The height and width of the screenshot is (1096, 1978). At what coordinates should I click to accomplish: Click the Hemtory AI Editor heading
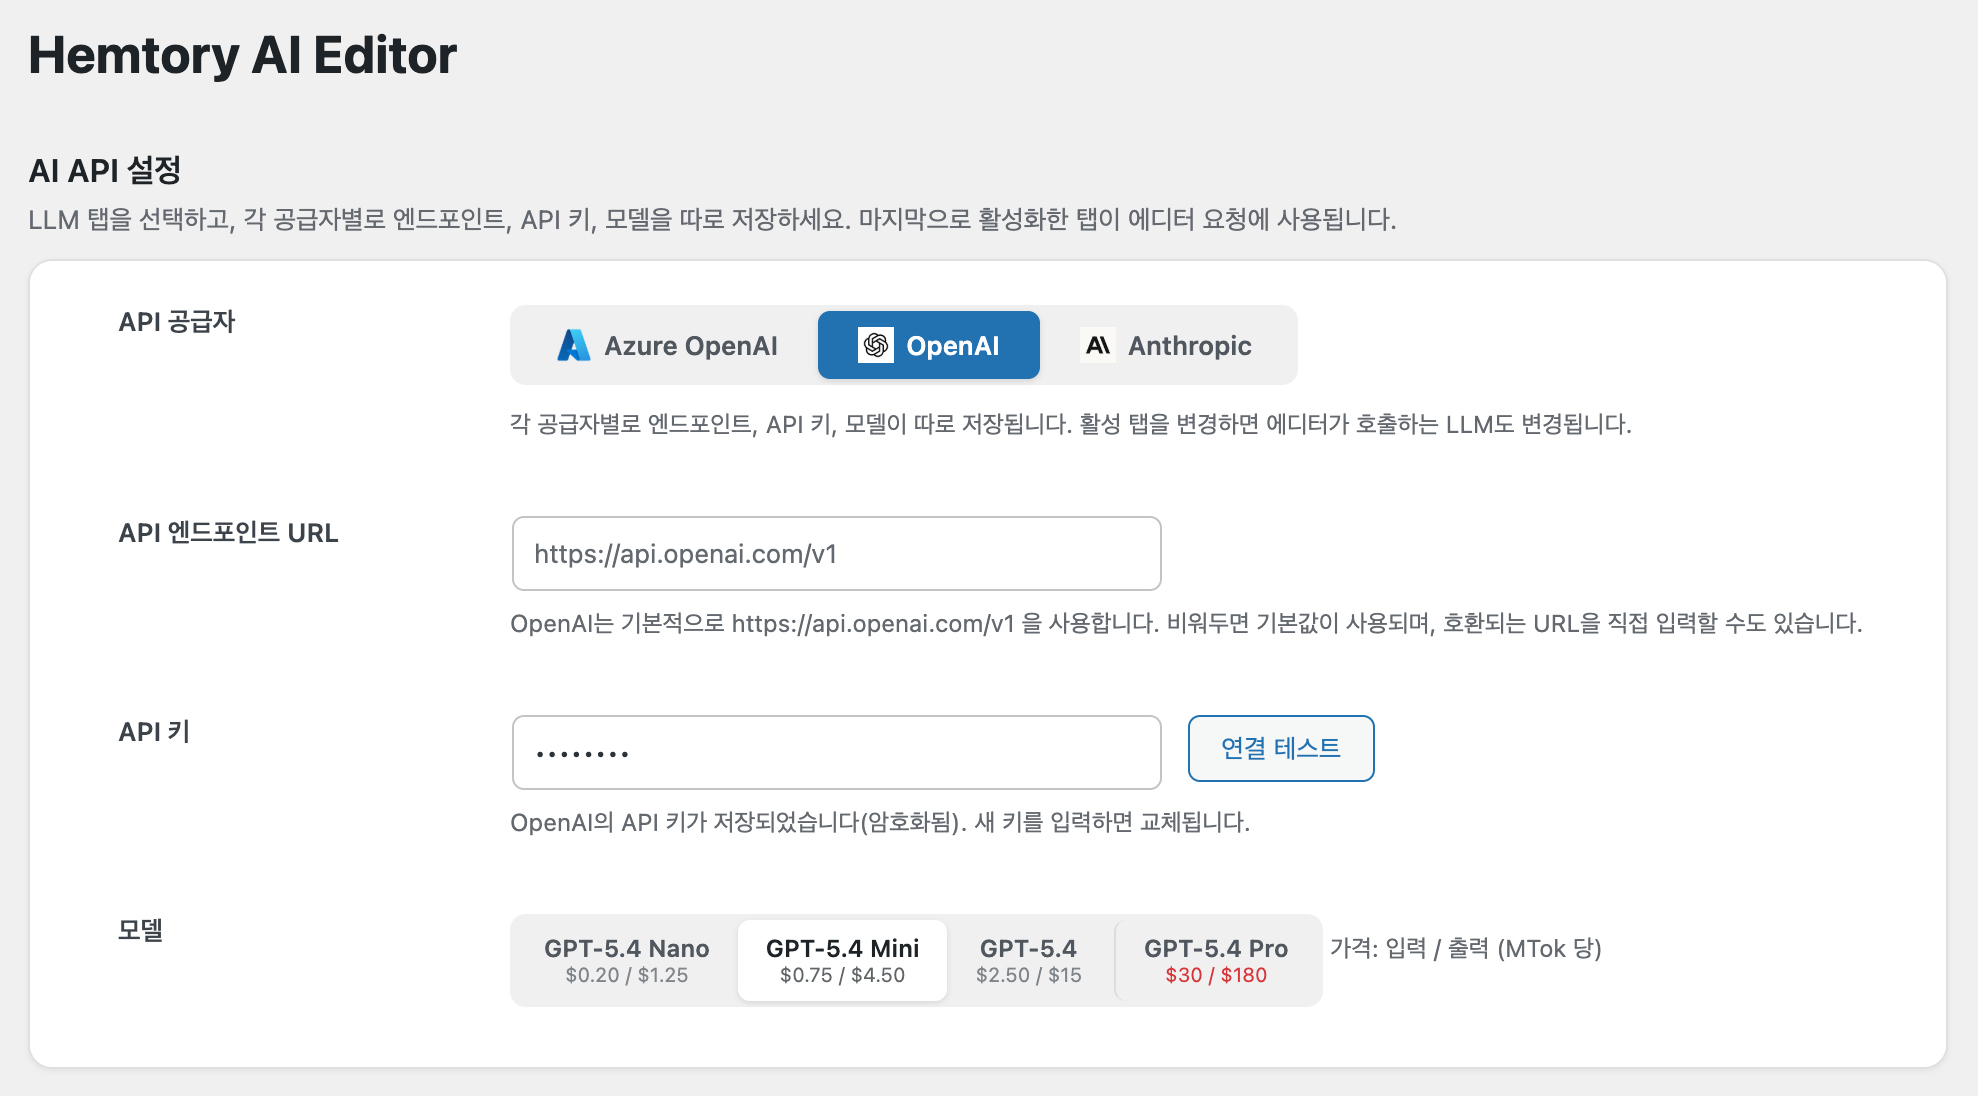243,56
